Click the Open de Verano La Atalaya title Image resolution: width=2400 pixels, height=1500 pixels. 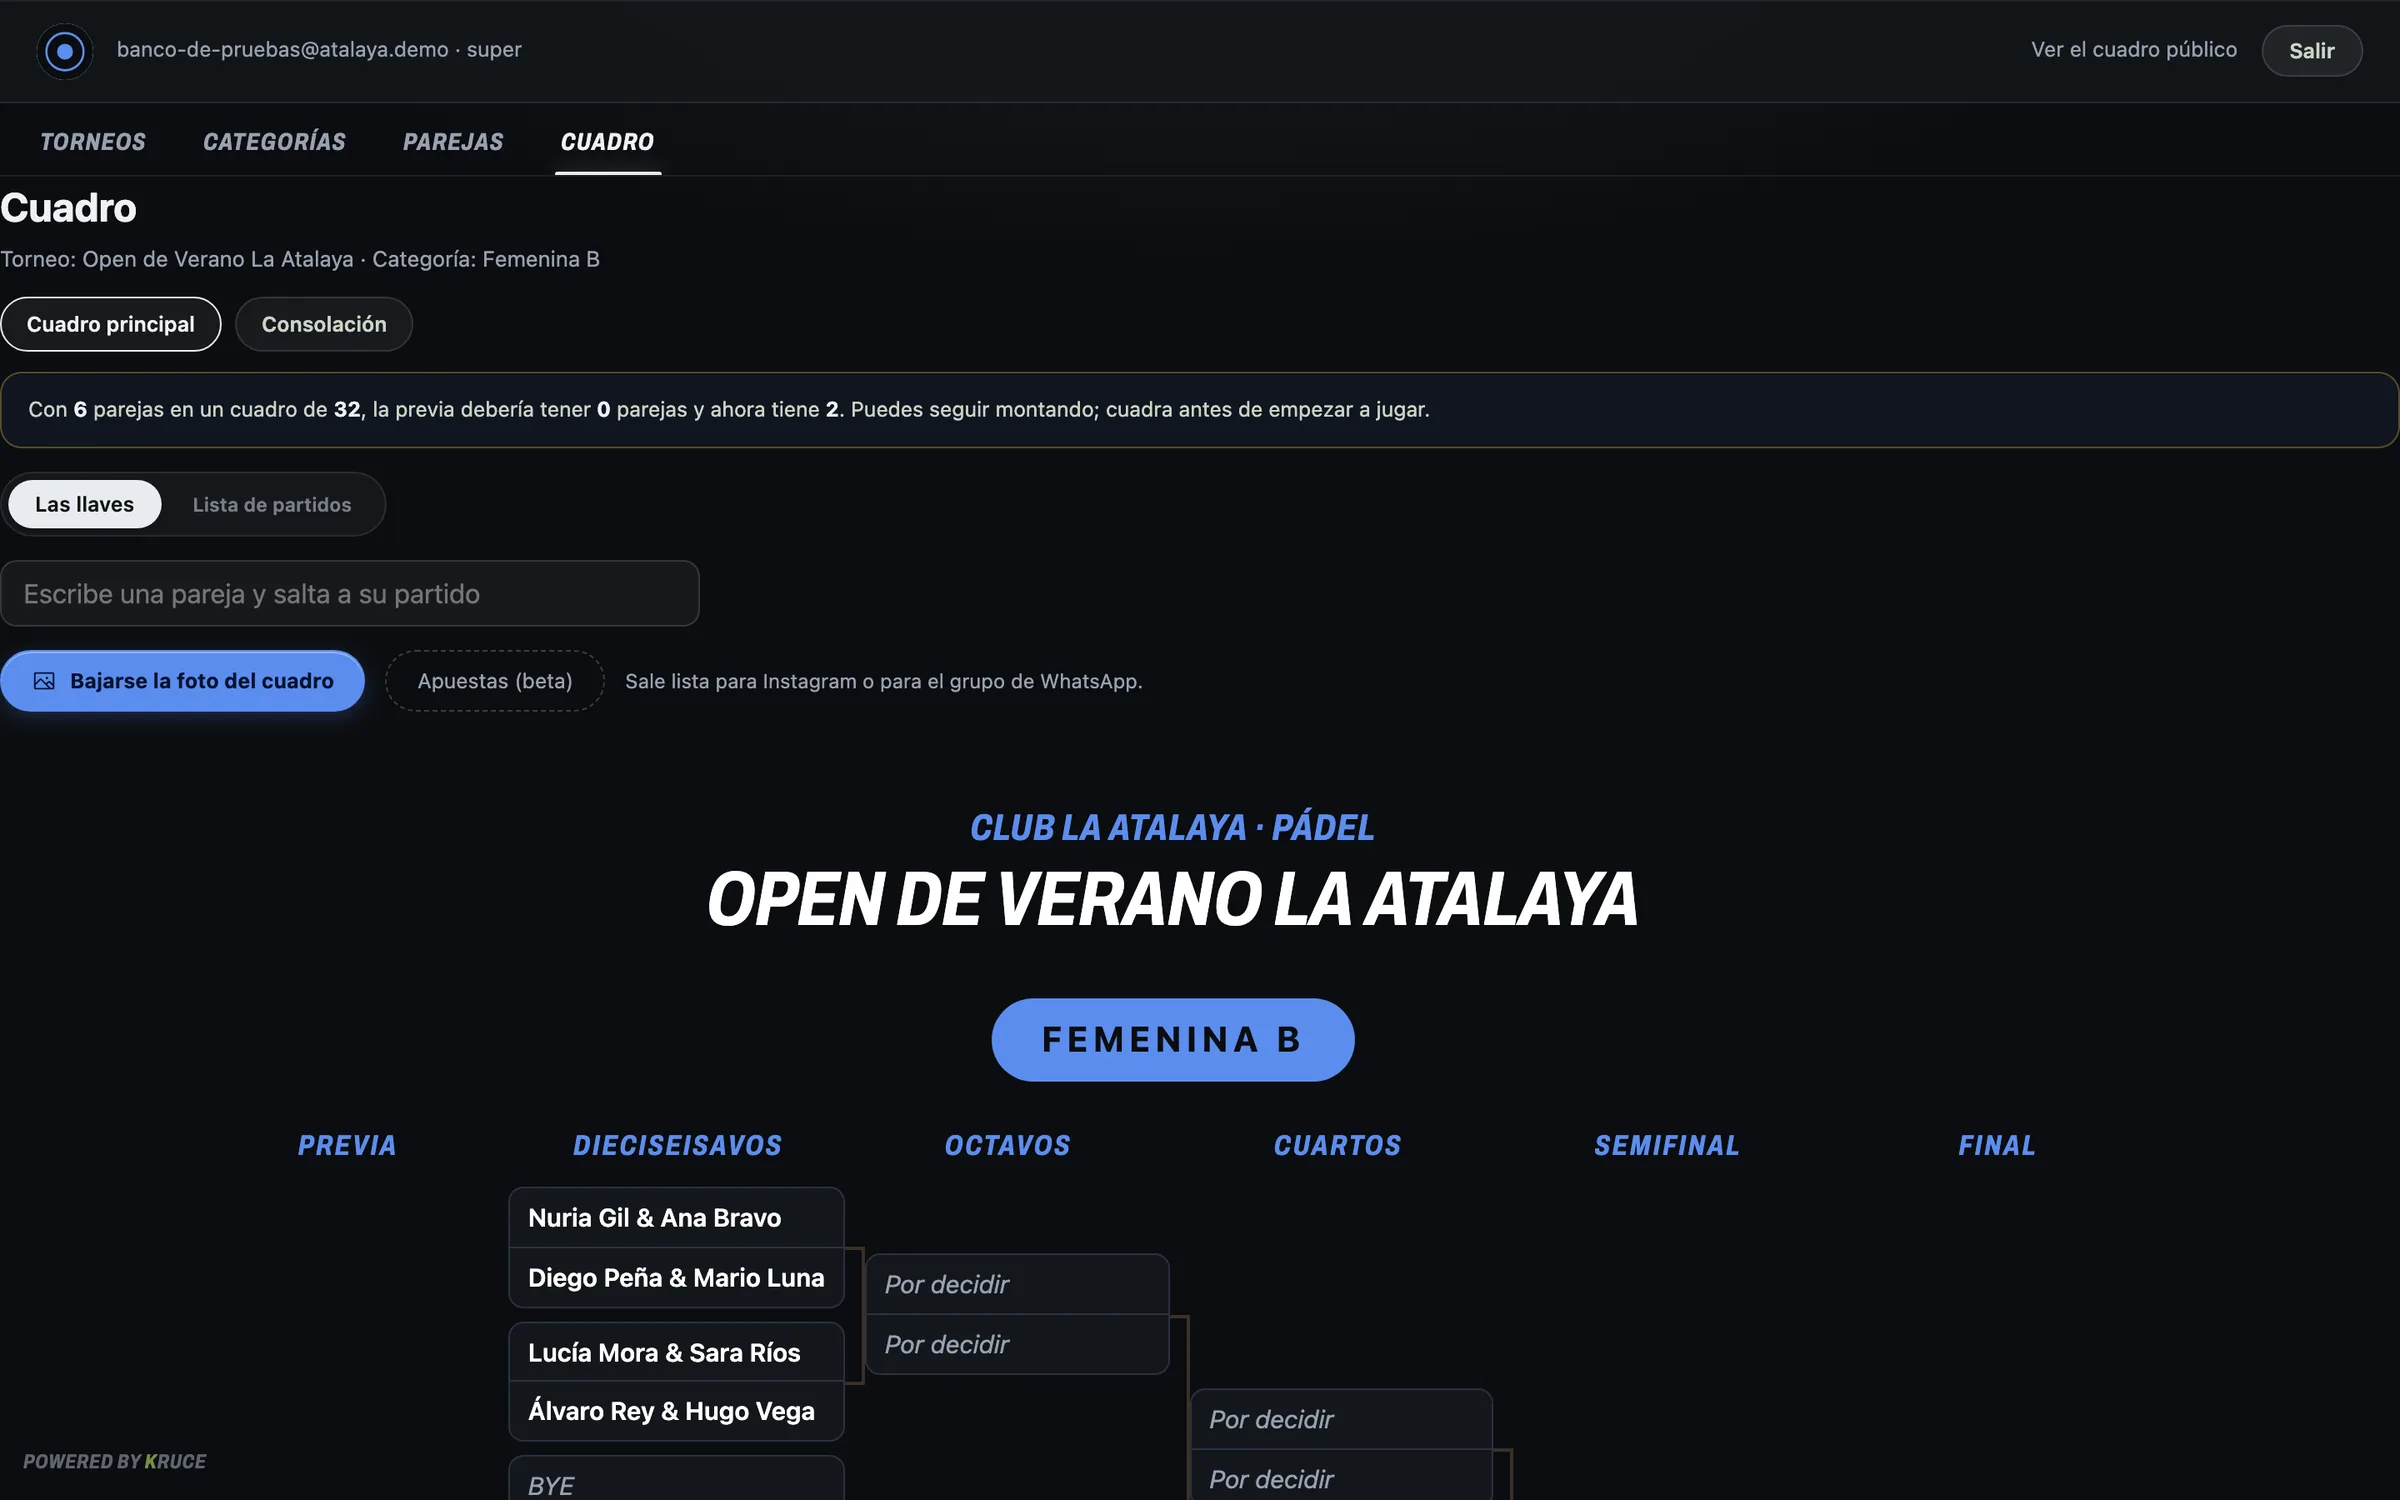tap(1173, 899)
